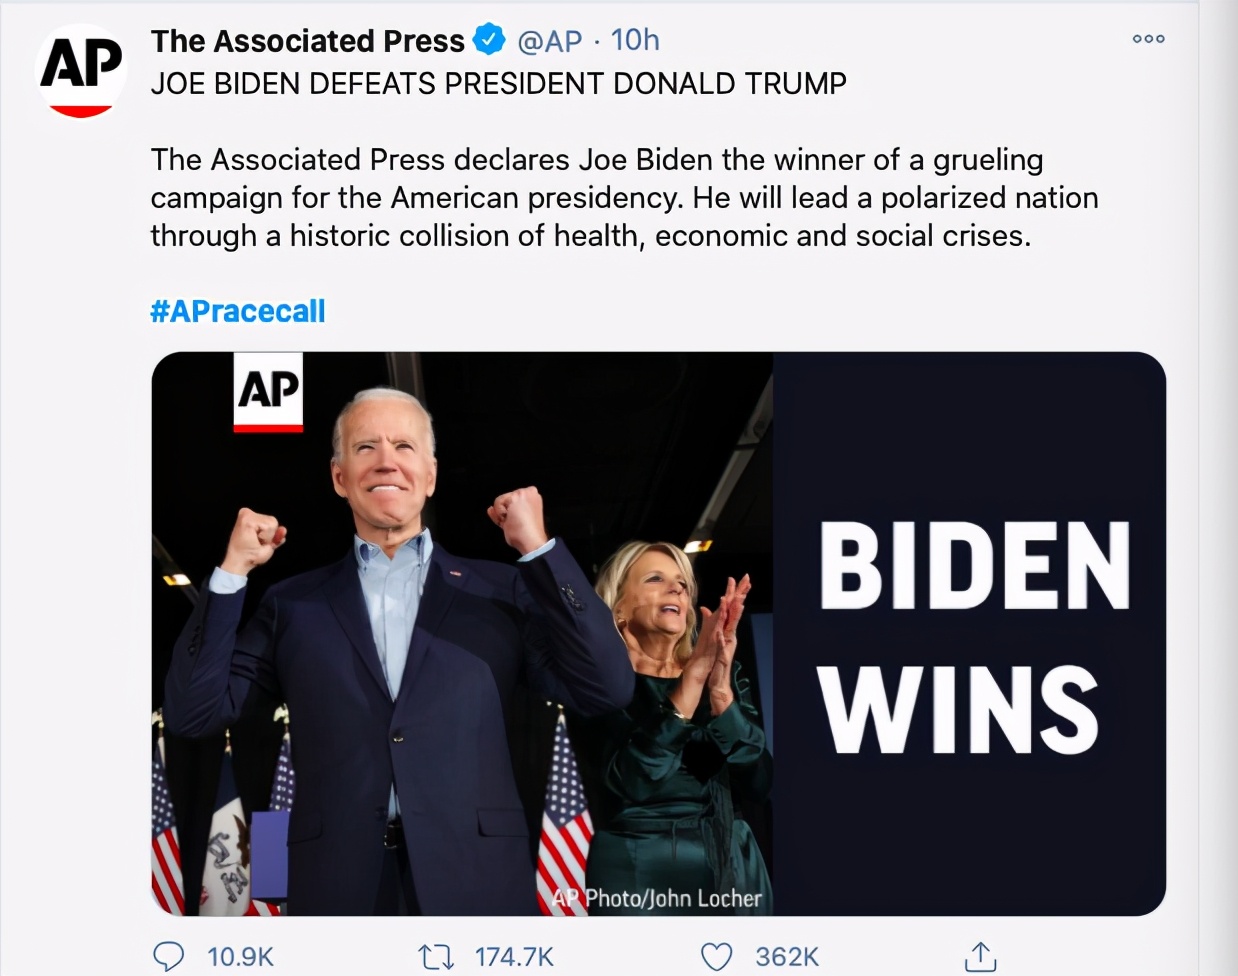Click the JOE BIDEN DEFEATS headline text
This screenshot has width=1238, height=976.
pyautogui.click(x=499, y=83)
